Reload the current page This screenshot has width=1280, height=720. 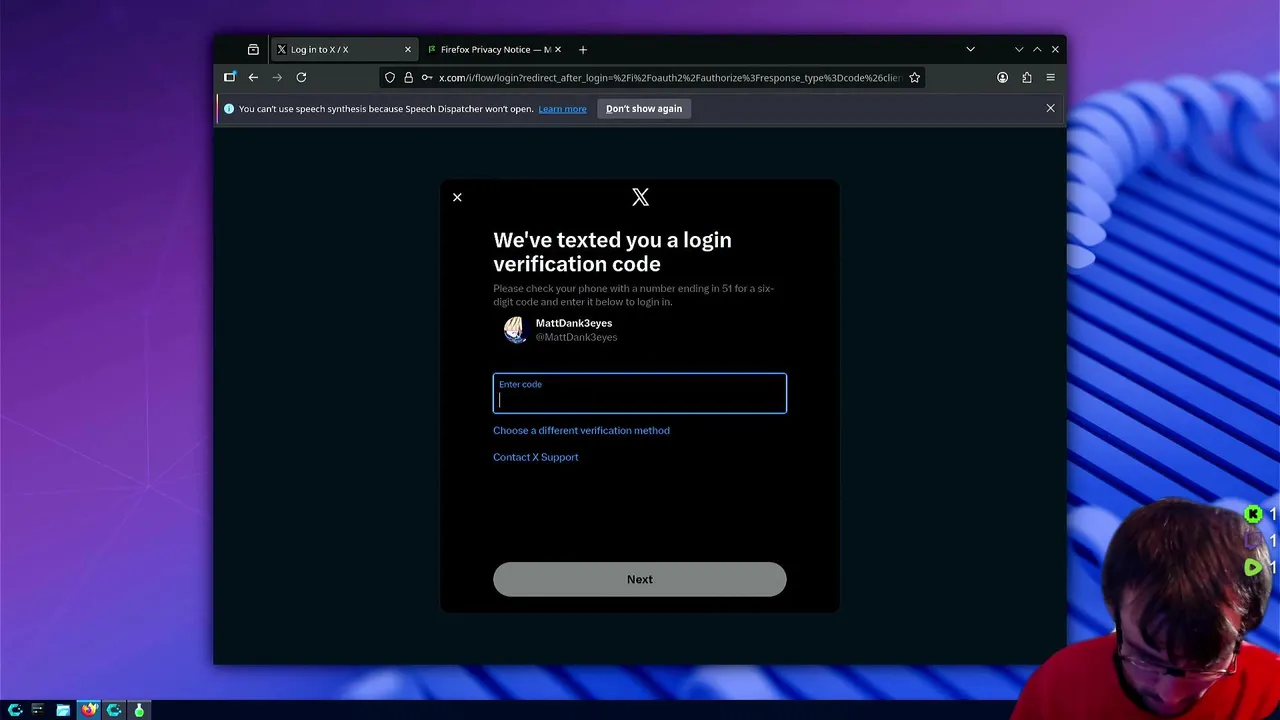301,77
